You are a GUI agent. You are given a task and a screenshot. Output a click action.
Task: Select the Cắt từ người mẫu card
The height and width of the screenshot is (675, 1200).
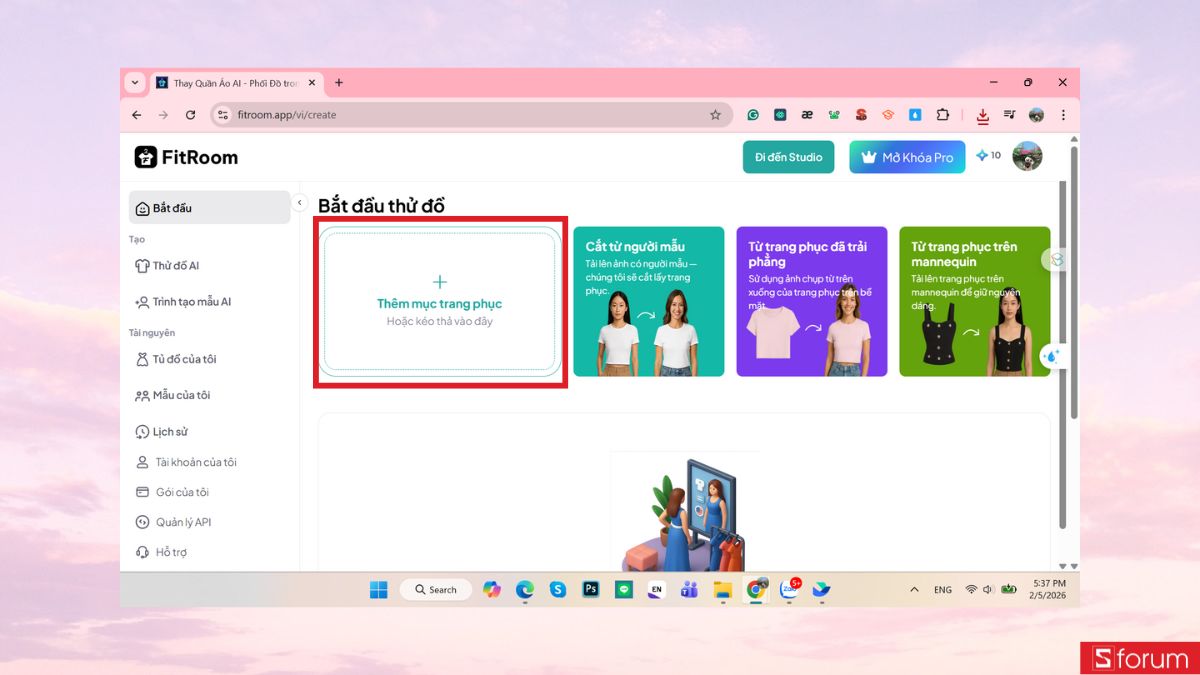tap(649, 302)
